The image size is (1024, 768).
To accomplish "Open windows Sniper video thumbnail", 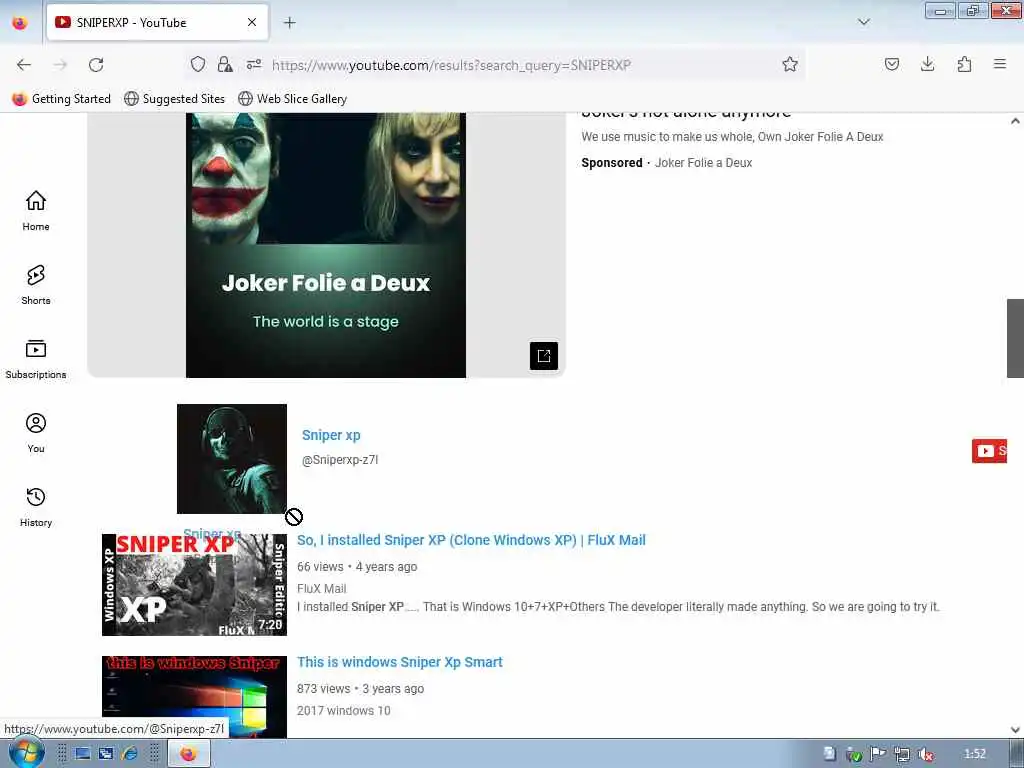I will (194, 697).
